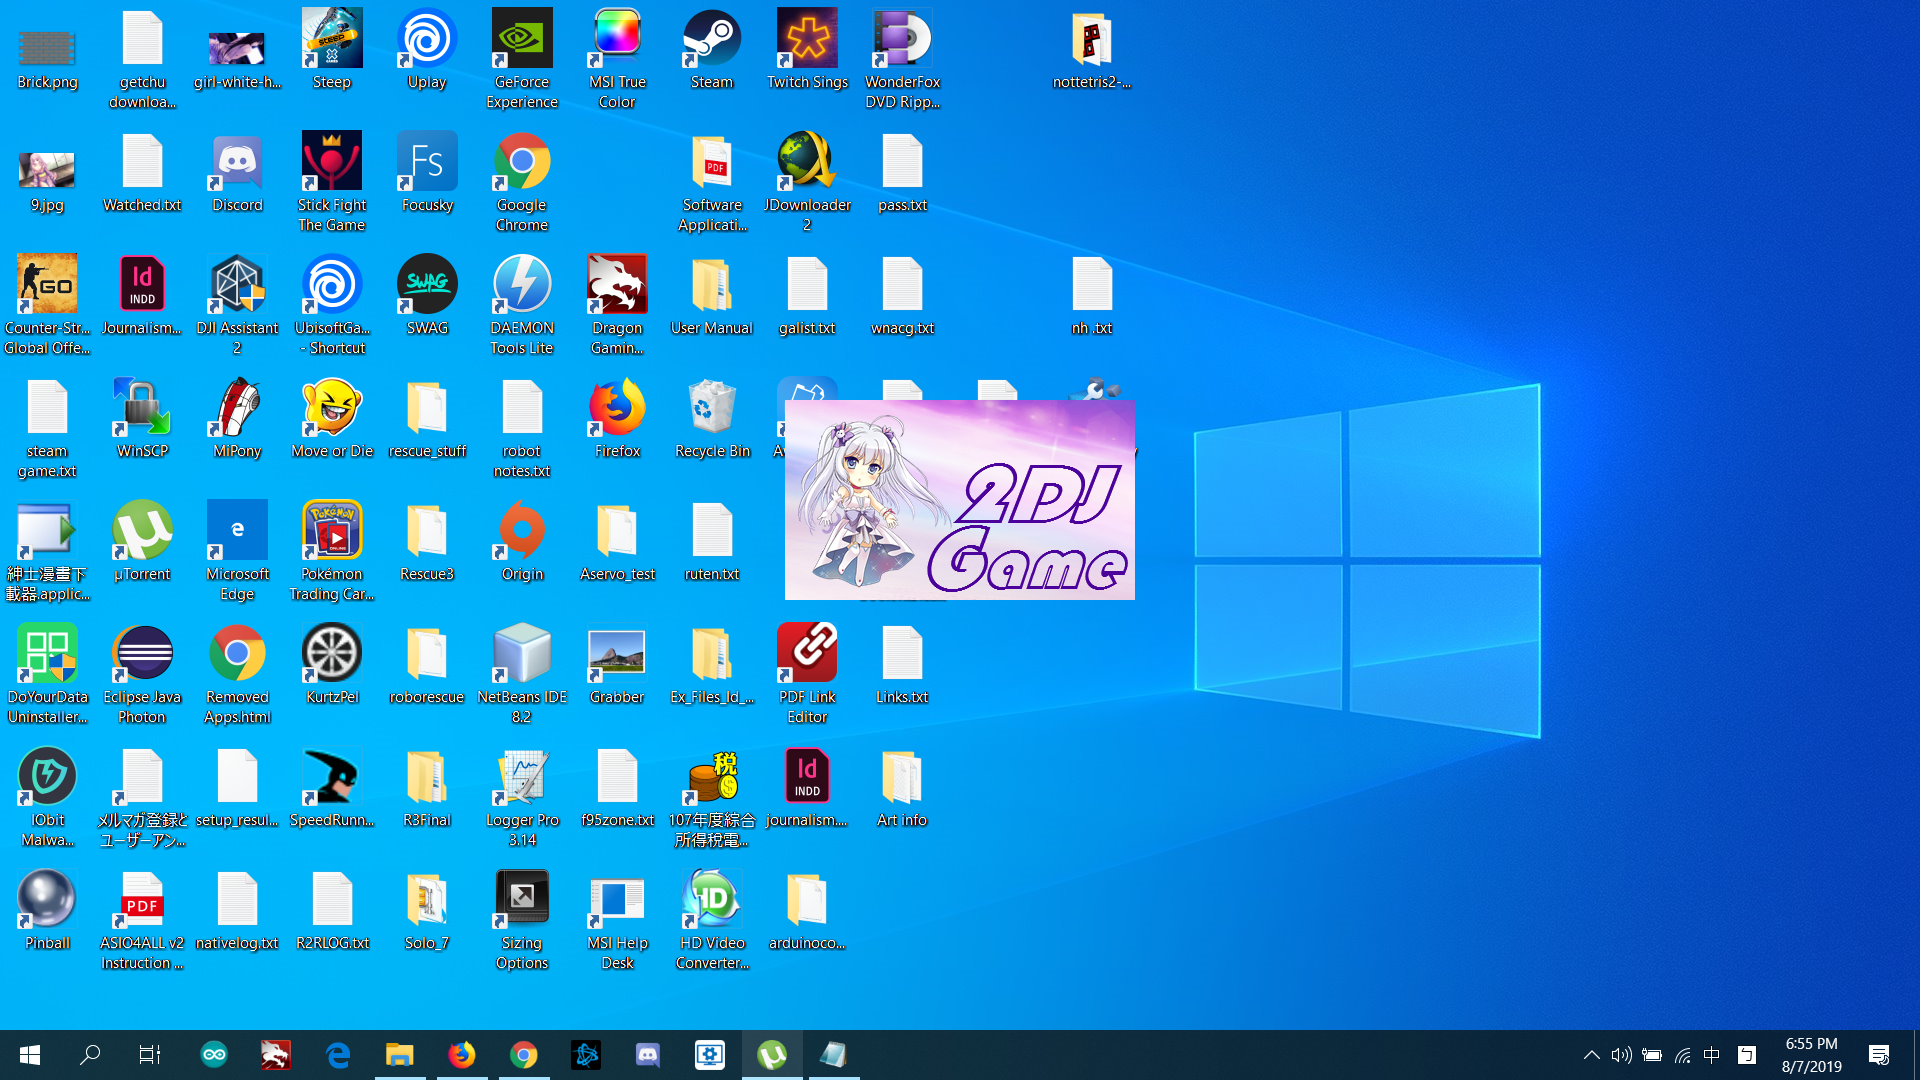Select the Google Chrome desktop icon
Viewport: 1920px width, 1080px height.
[x=522, y=183]
